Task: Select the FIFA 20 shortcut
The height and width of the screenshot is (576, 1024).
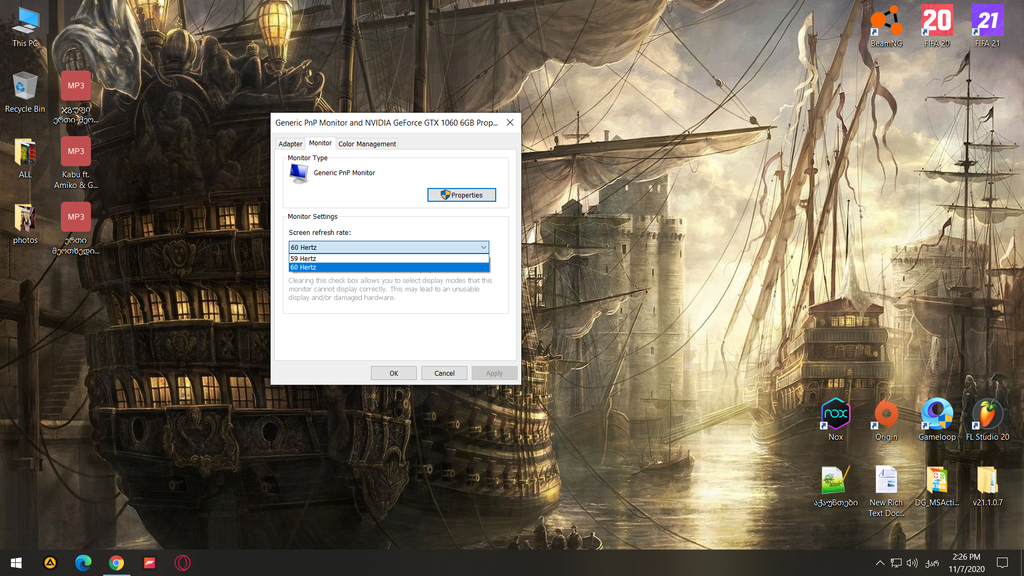Action: (937, 26)
